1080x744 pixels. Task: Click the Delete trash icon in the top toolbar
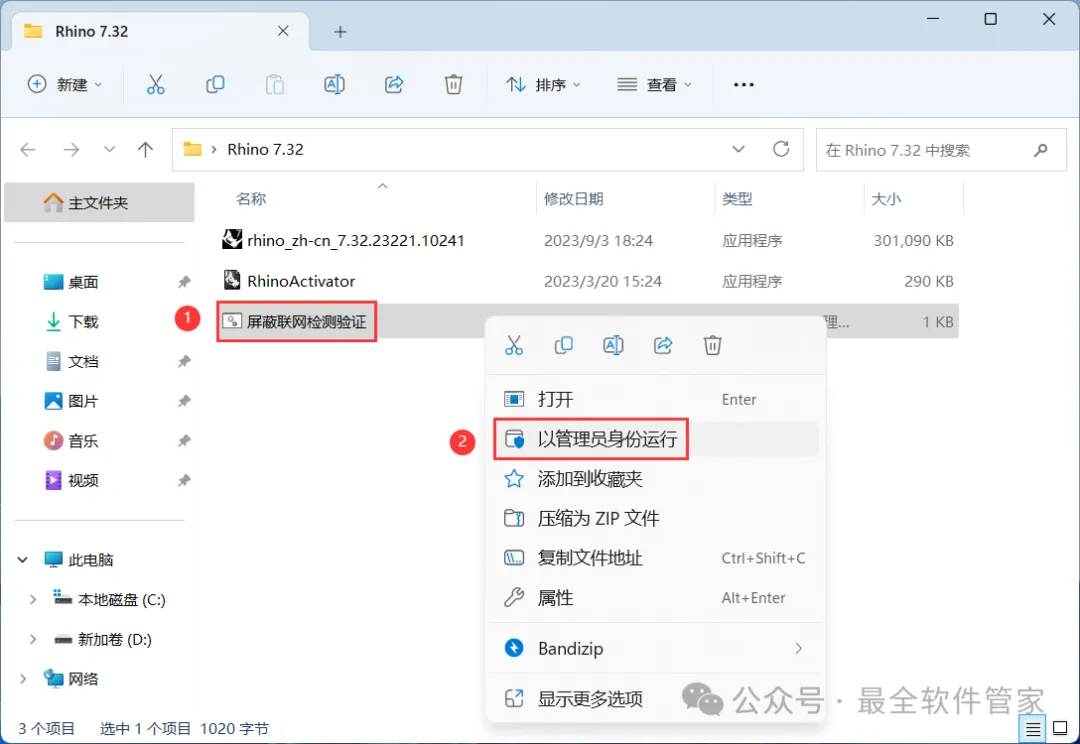453,85
